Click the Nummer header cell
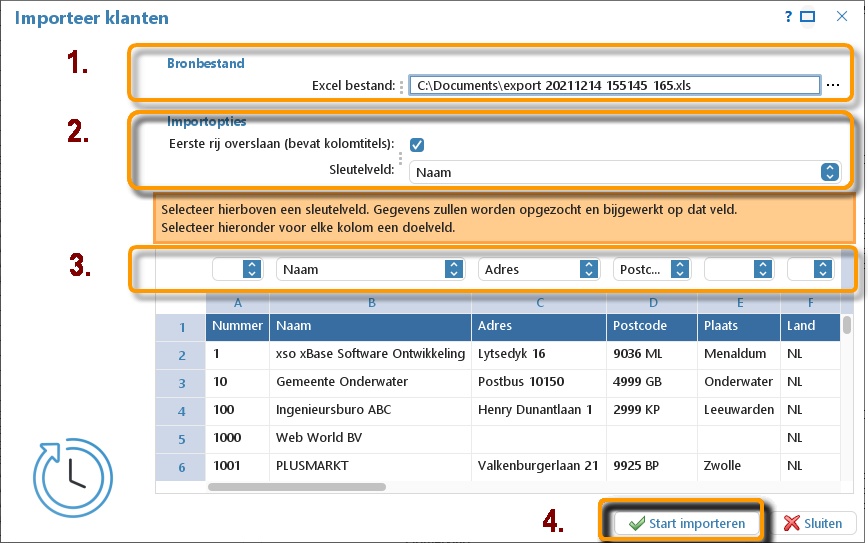 pyautogui.click(x=237, y=326)
